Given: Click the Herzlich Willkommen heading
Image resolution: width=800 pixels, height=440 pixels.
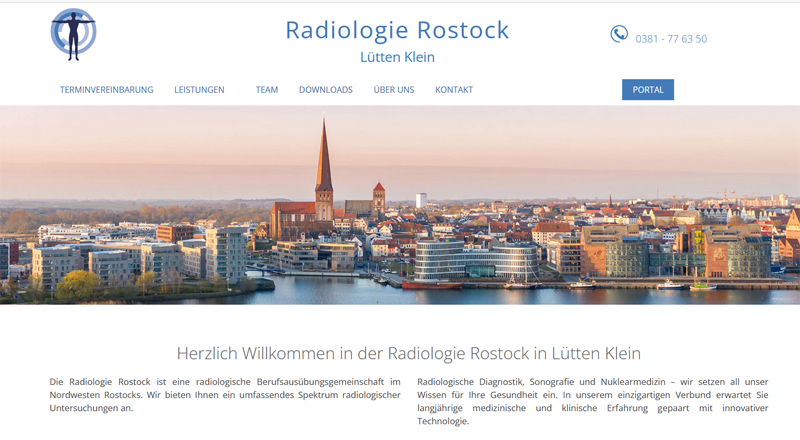Looking at the screenshot, I should pyautogui.click(x=409, y=353).
